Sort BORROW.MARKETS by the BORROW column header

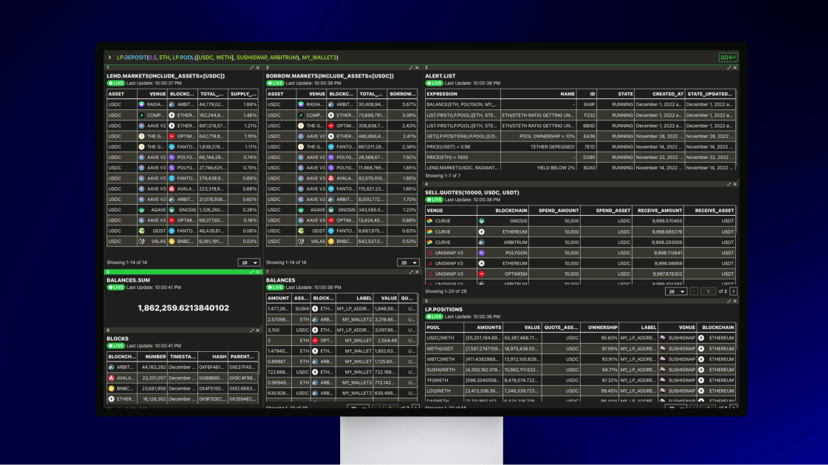click(x=402, y=94)
